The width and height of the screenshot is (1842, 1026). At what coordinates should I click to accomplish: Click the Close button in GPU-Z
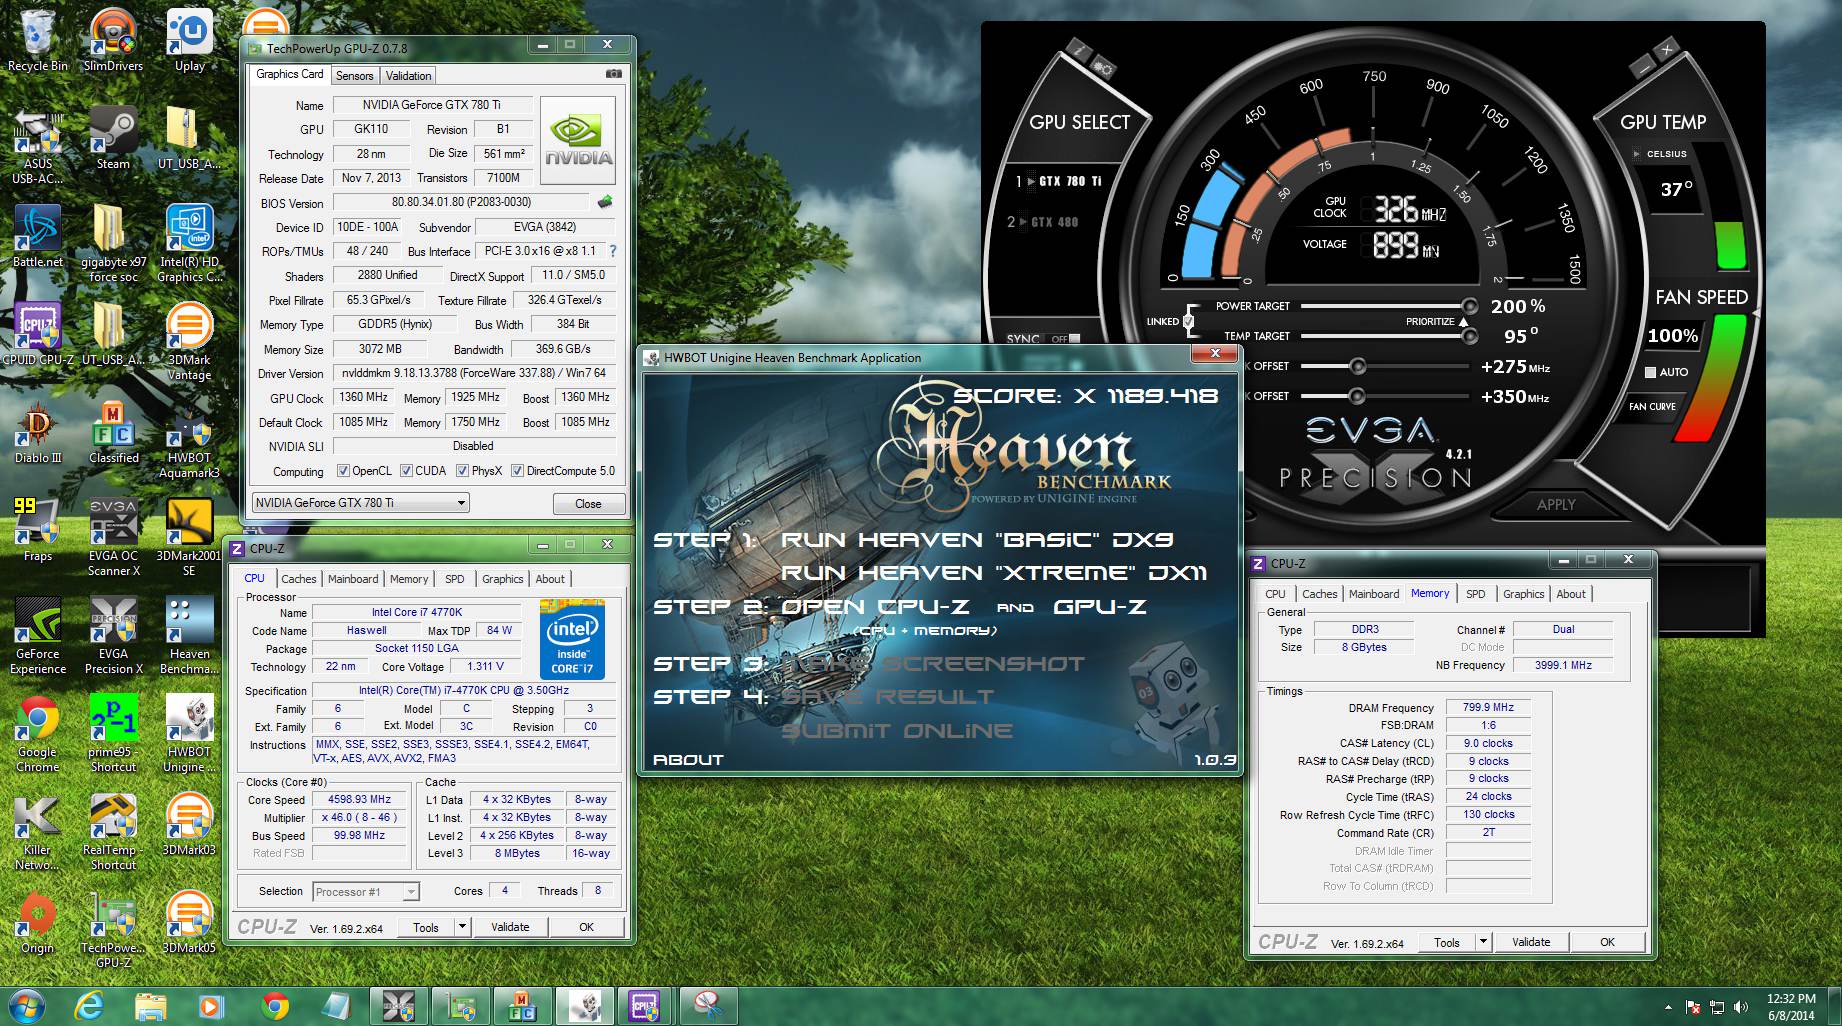click(x=588, y=504)
